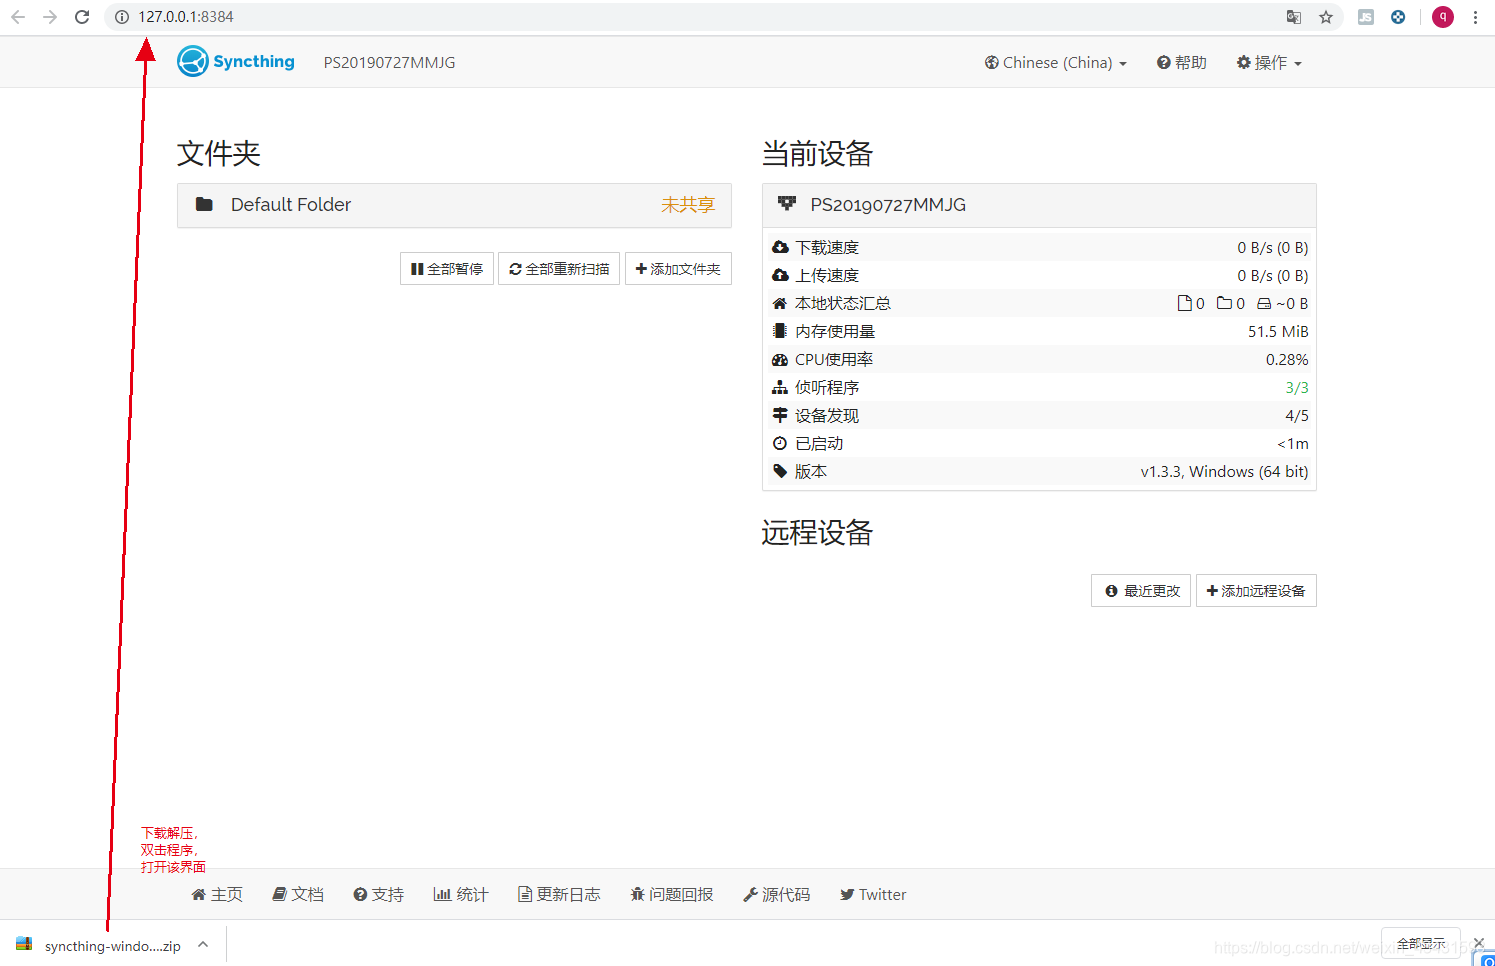Click the 未共享 unshared status text
Screen dimensions: 1495x966
click(688, 204)
